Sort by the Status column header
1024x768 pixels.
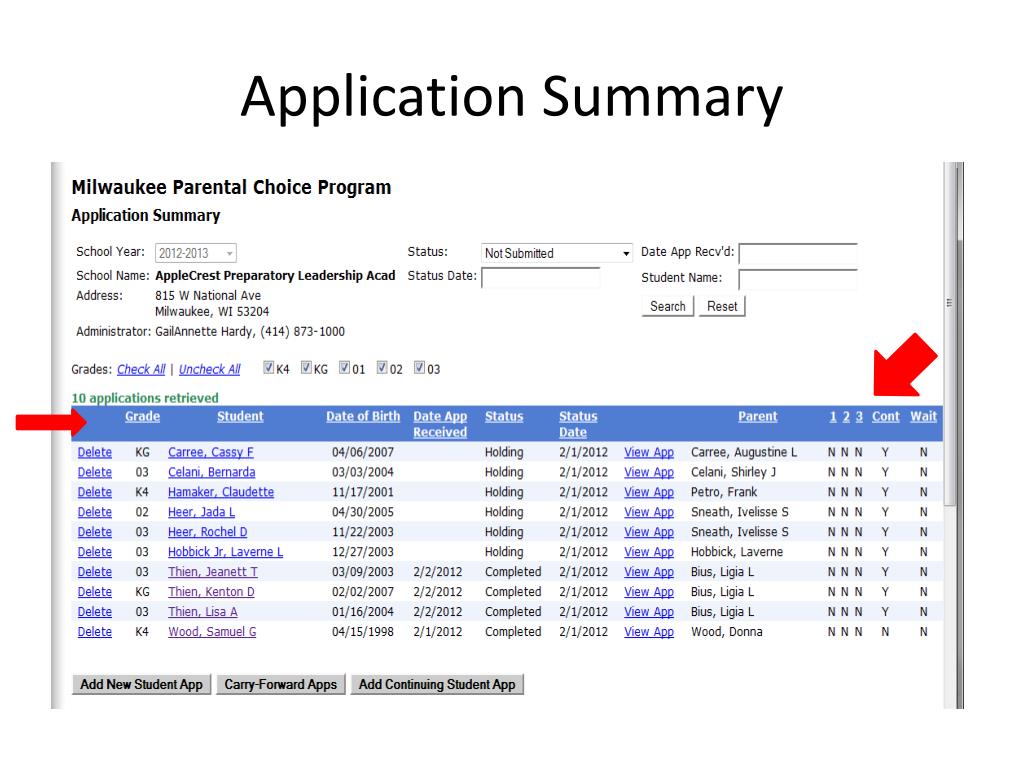[x=504, y=416]
